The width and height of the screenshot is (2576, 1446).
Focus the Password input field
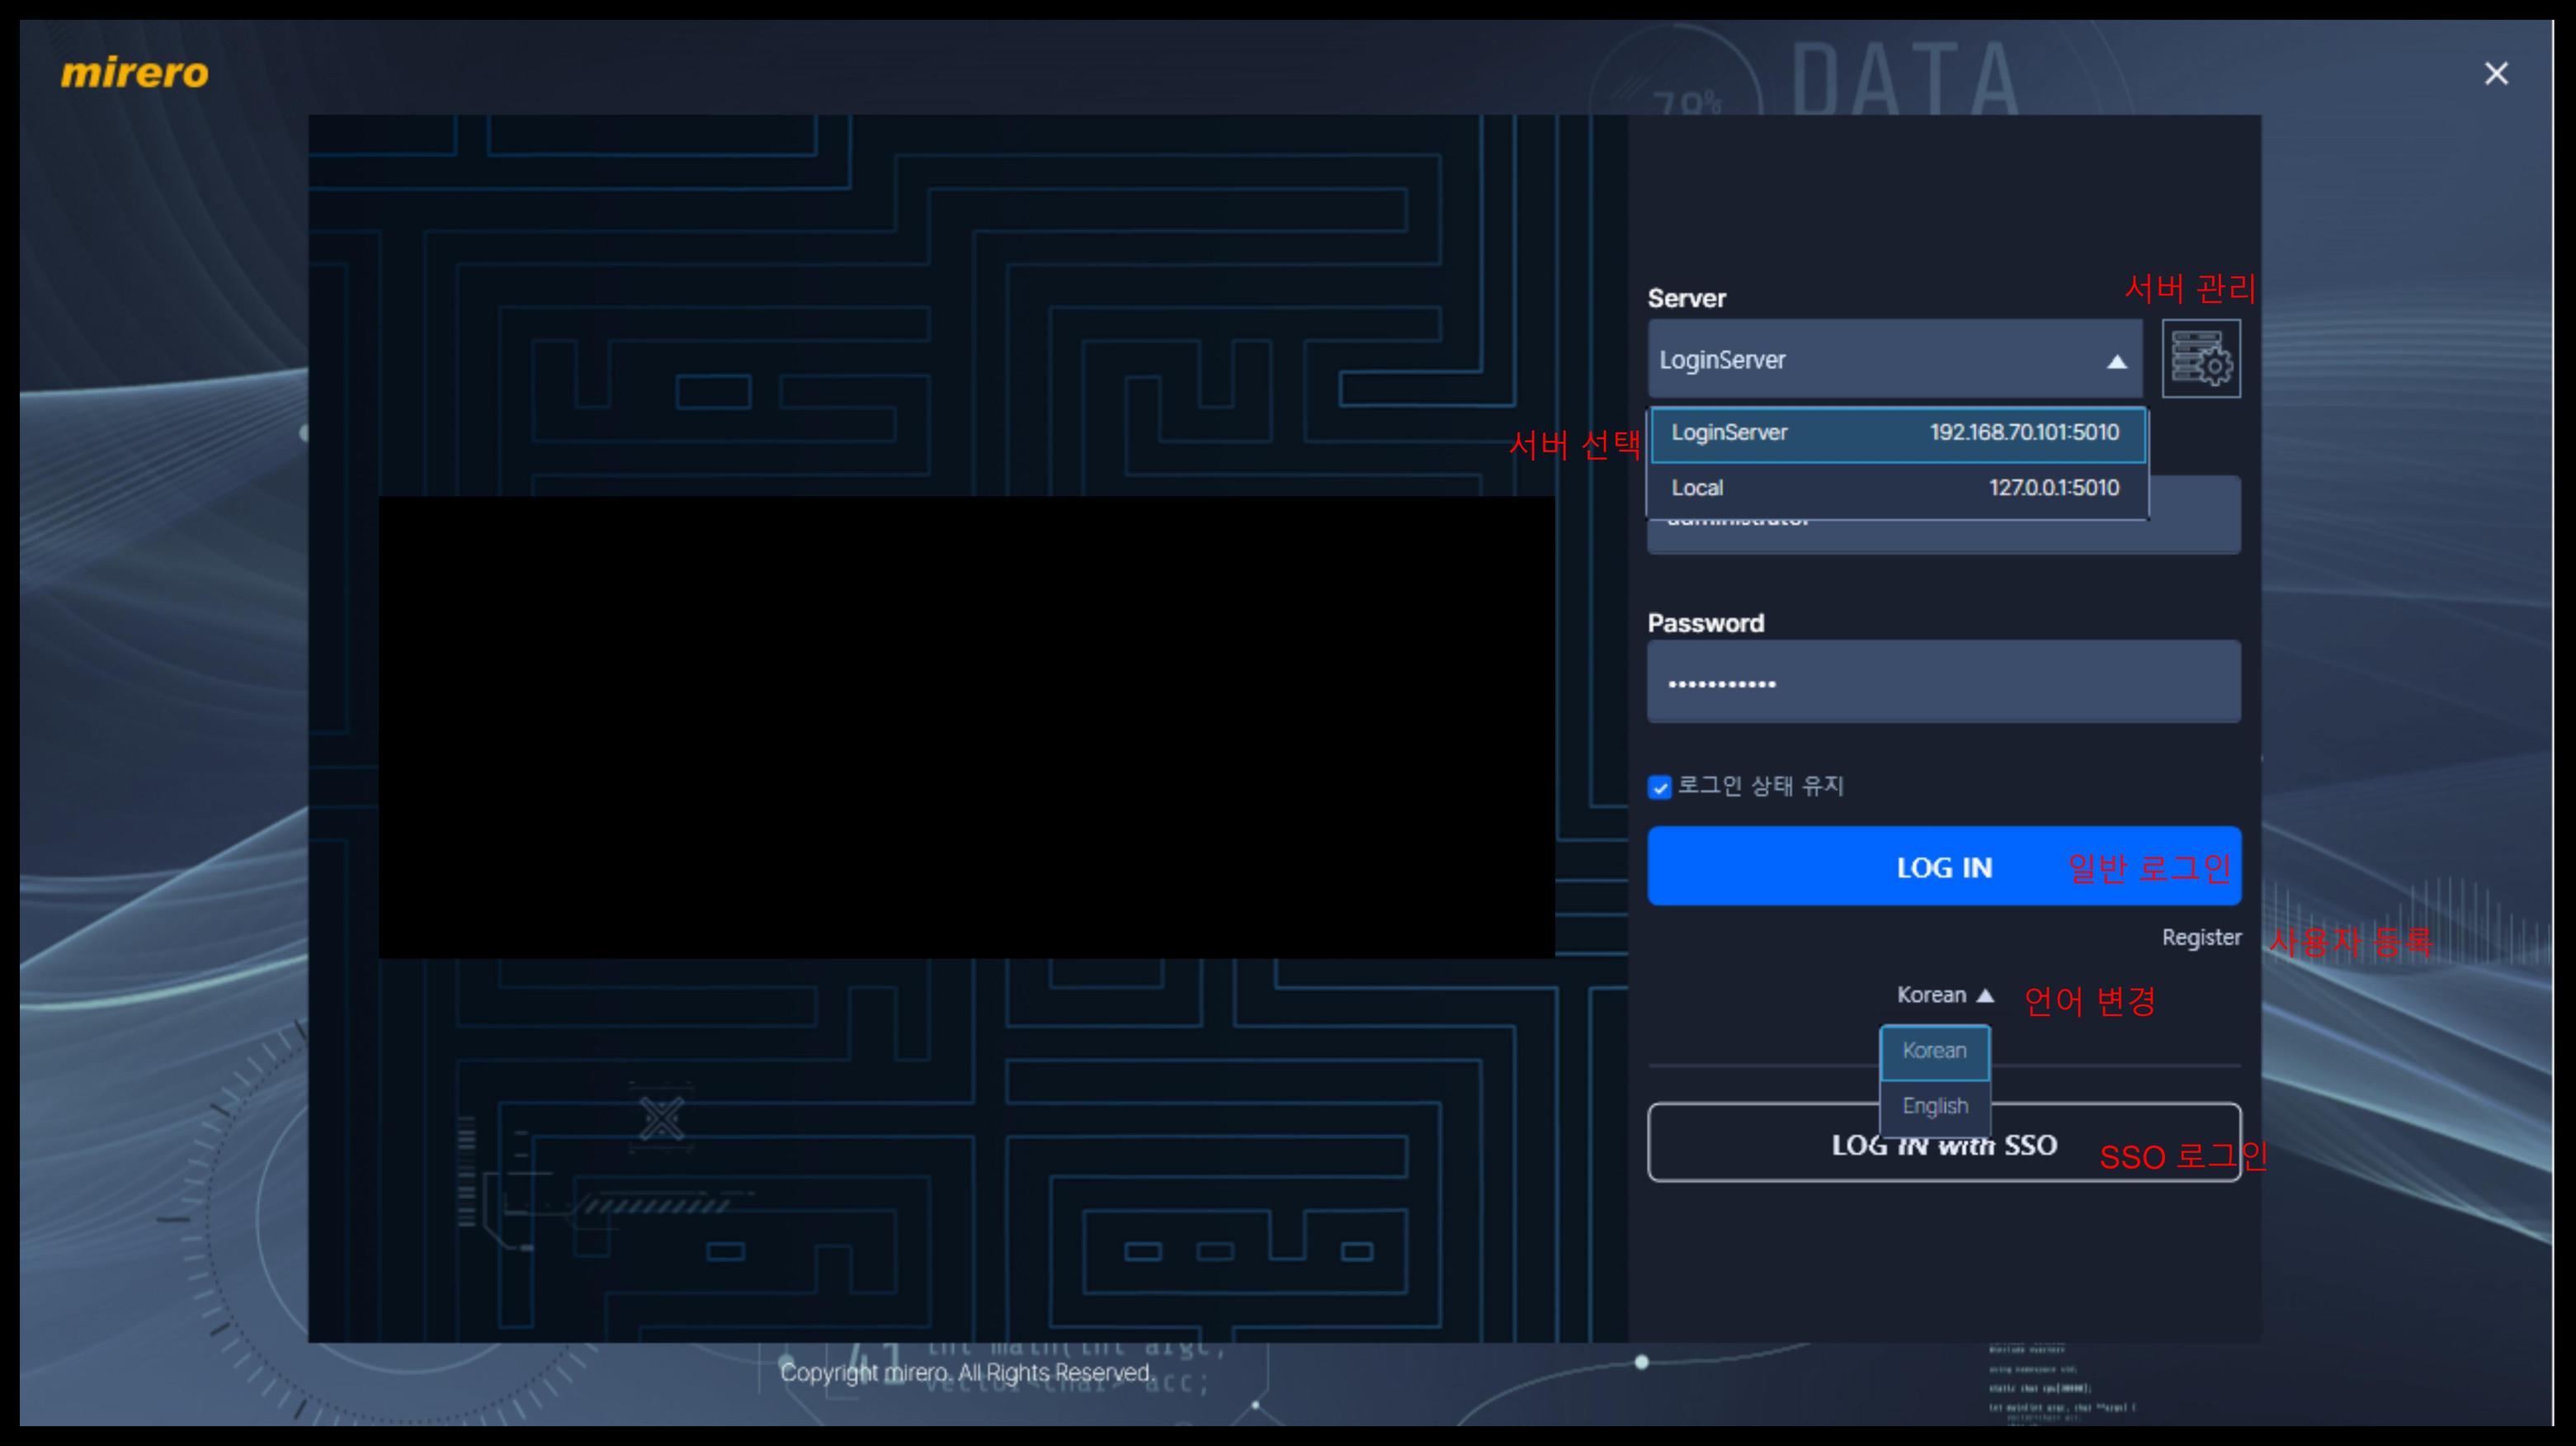pos(1943,683)
